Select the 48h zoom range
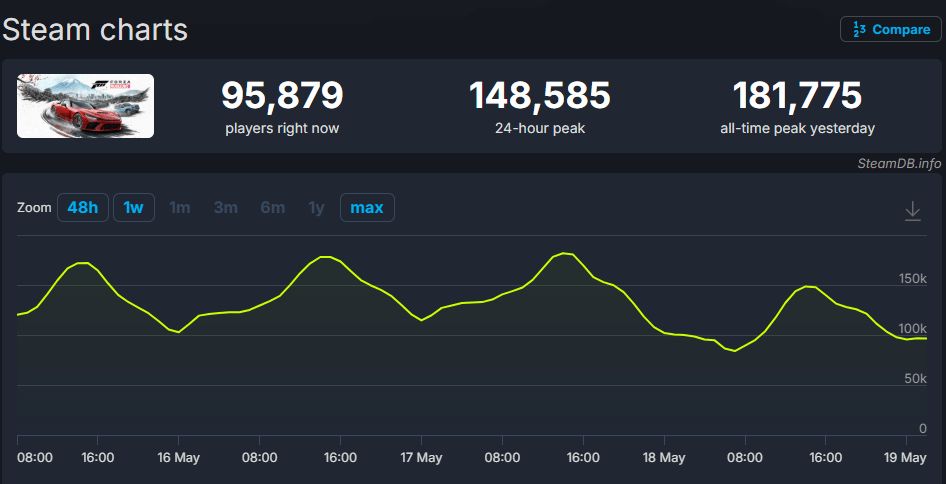The height and width of the screenshot is (484, 946). click(83, 208)
